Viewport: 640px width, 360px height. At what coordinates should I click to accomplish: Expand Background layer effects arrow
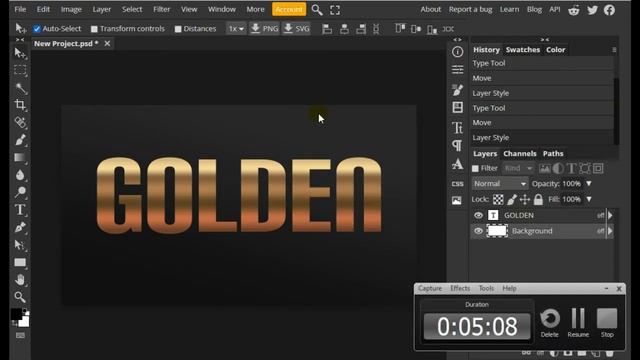click(x=610, y=231)
